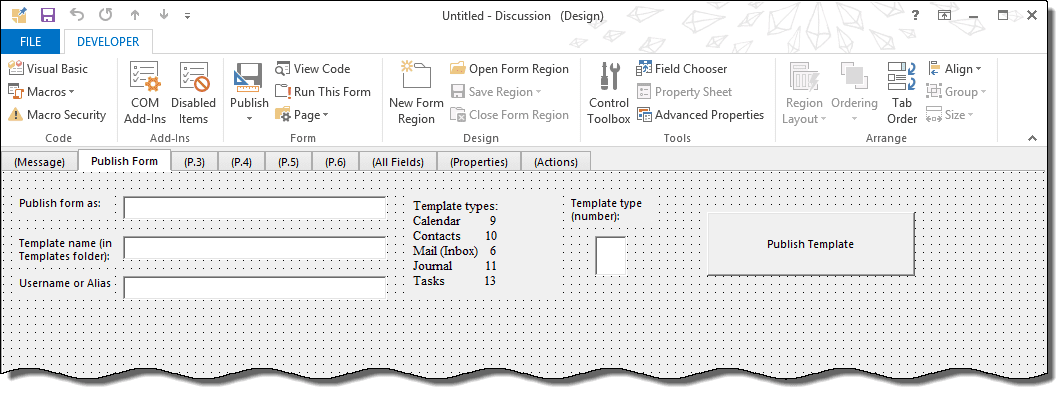Run This Form
Viewport: 1063px width, 395px height.
coord(323,91)
